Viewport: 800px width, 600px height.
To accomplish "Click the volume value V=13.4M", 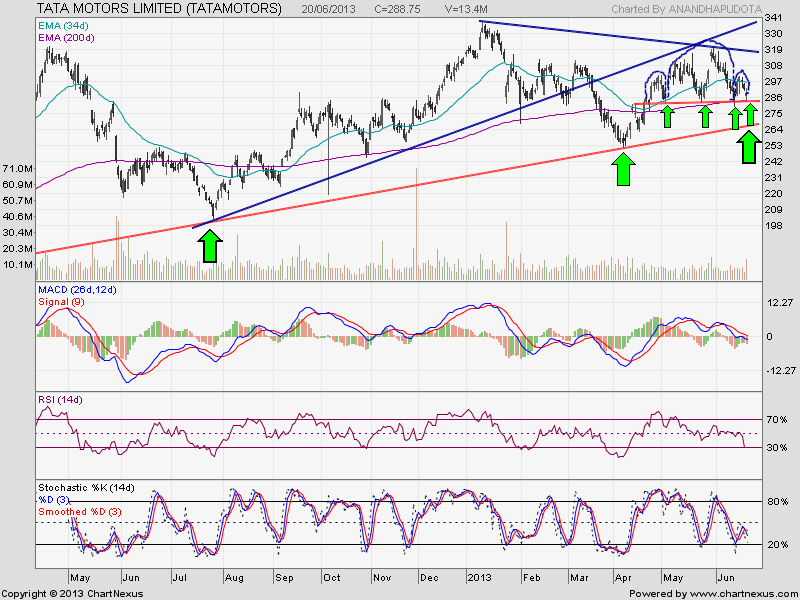I will 466,9.
